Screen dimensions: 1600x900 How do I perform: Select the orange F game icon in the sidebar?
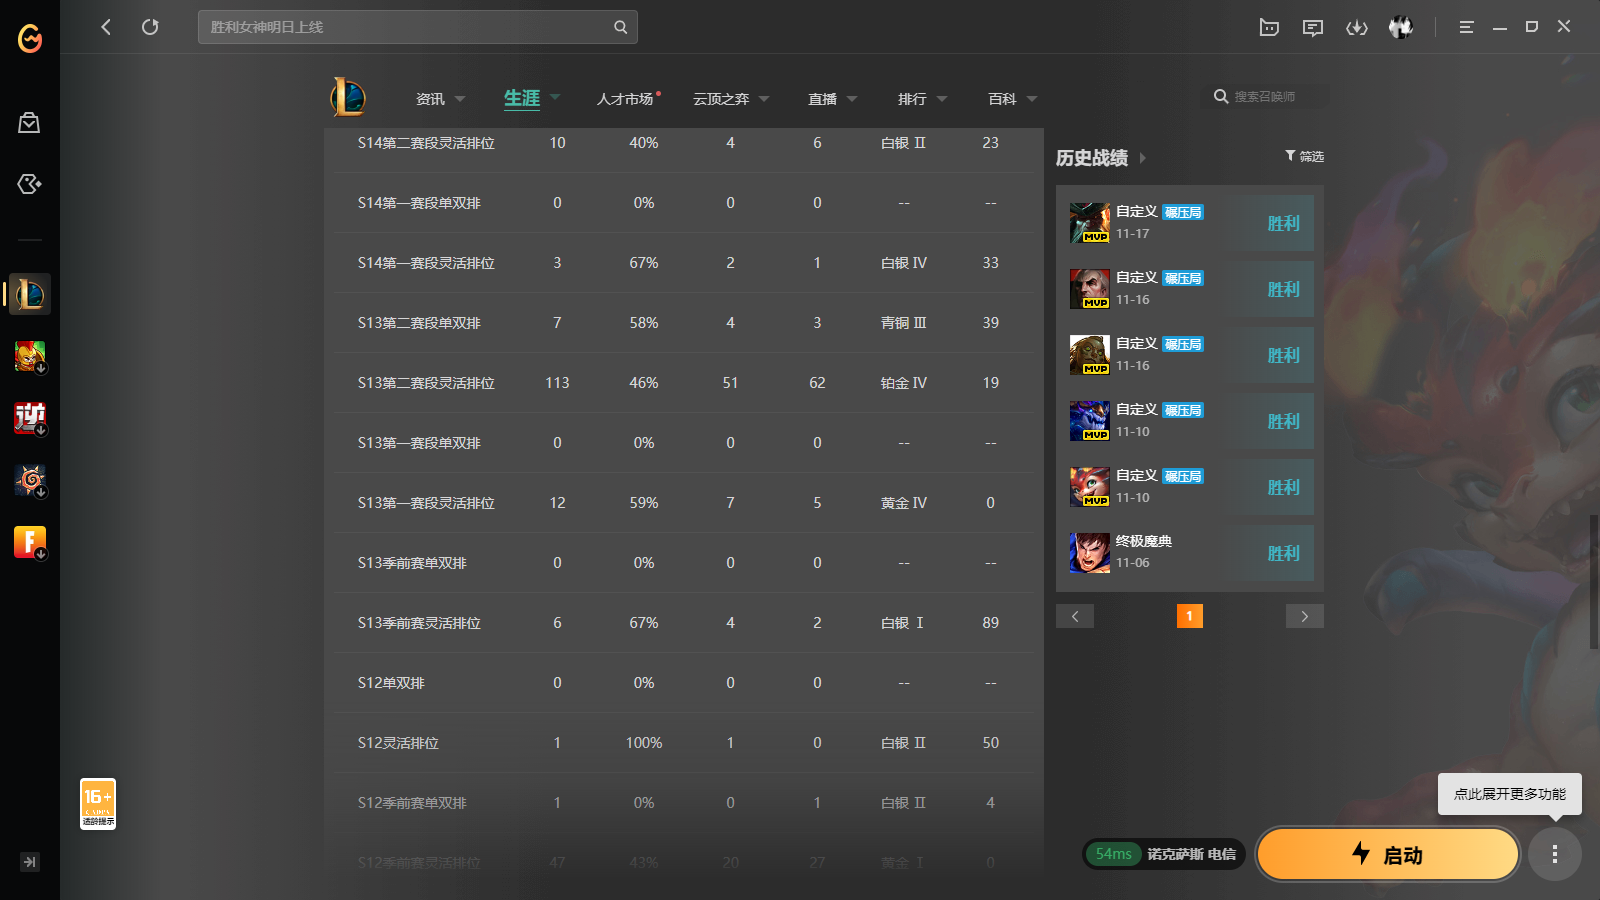tap(30, 542)
